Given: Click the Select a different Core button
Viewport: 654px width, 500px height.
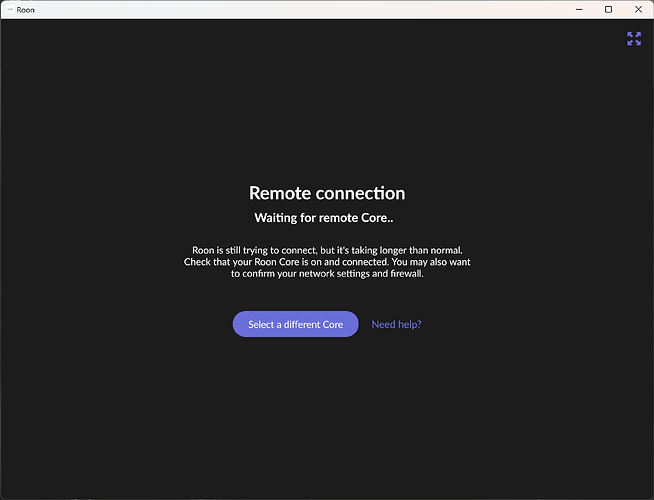Looking at the screenshot, I should click(x=295, y=324).
